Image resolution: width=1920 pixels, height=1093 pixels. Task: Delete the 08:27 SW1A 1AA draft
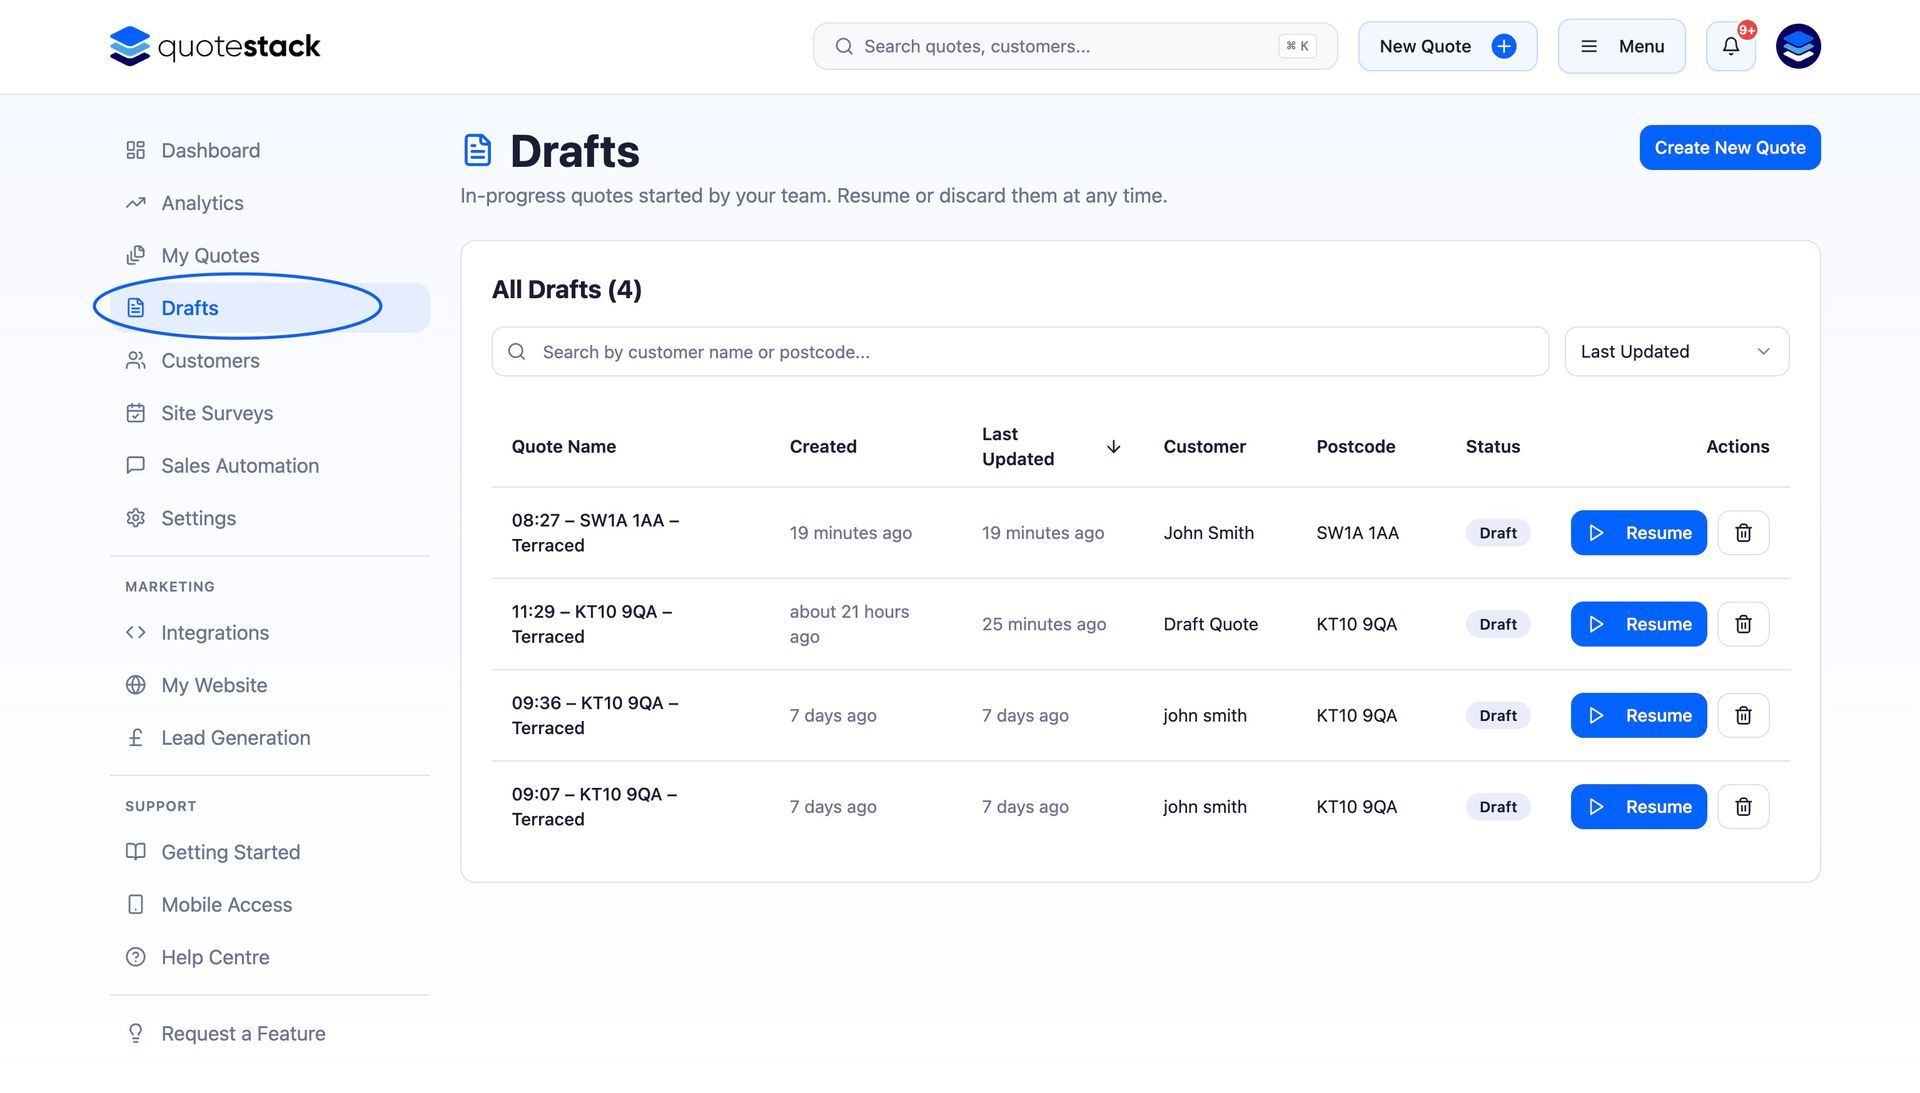(x=1742, y=533)
